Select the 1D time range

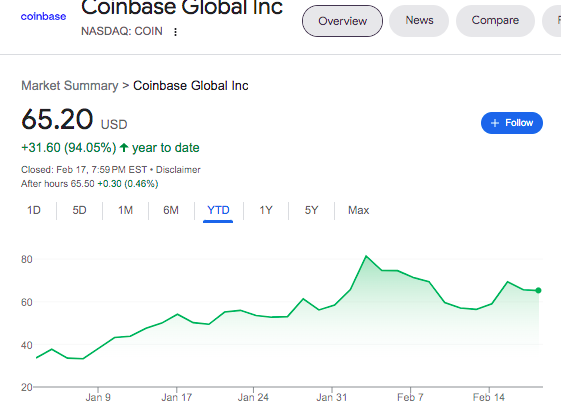tap(34, 210)
